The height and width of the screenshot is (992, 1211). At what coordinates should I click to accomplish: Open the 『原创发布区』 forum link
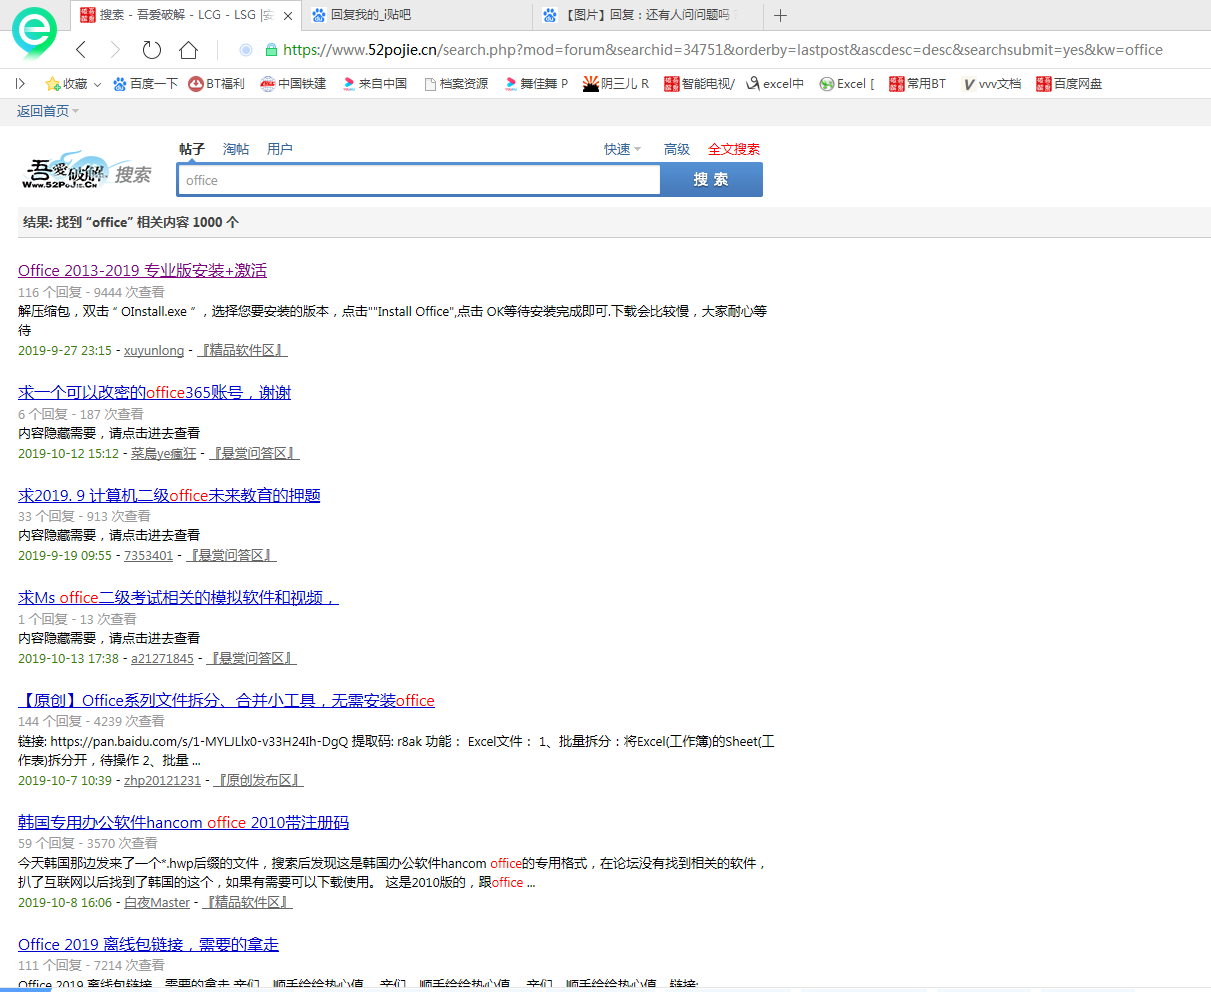click(x=258, y=781)
